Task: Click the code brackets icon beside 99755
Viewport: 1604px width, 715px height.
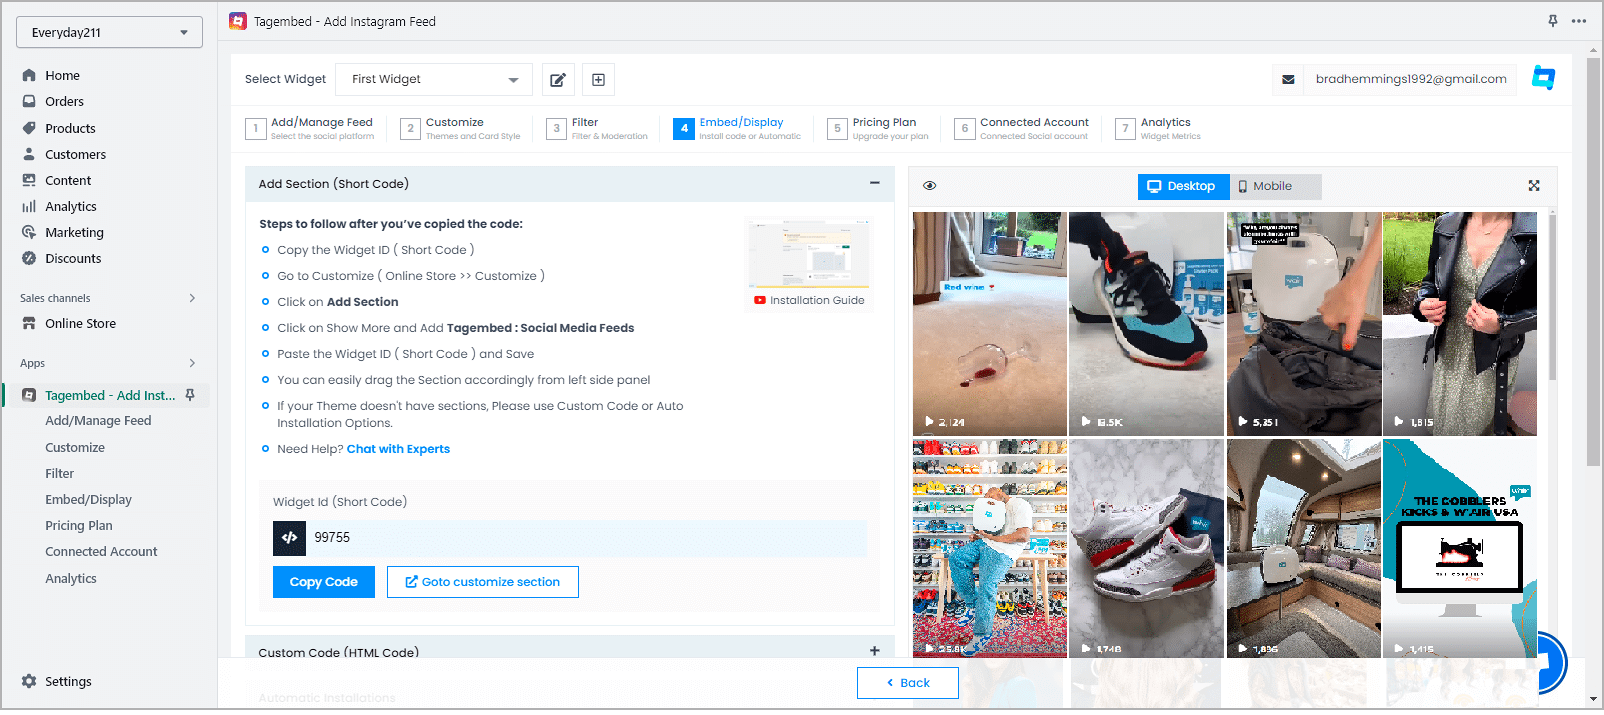Action: (289, 537)
